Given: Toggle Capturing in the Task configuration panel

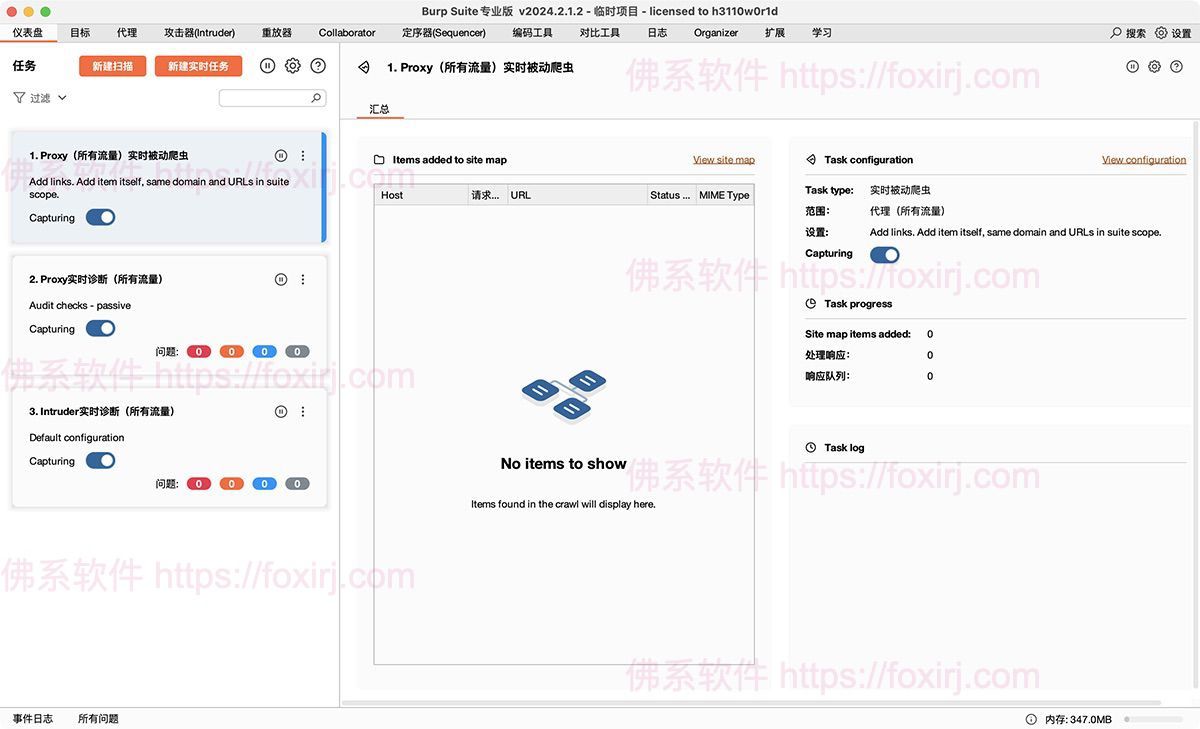Looking at the screenshot, I should click(x=884, y=254).
